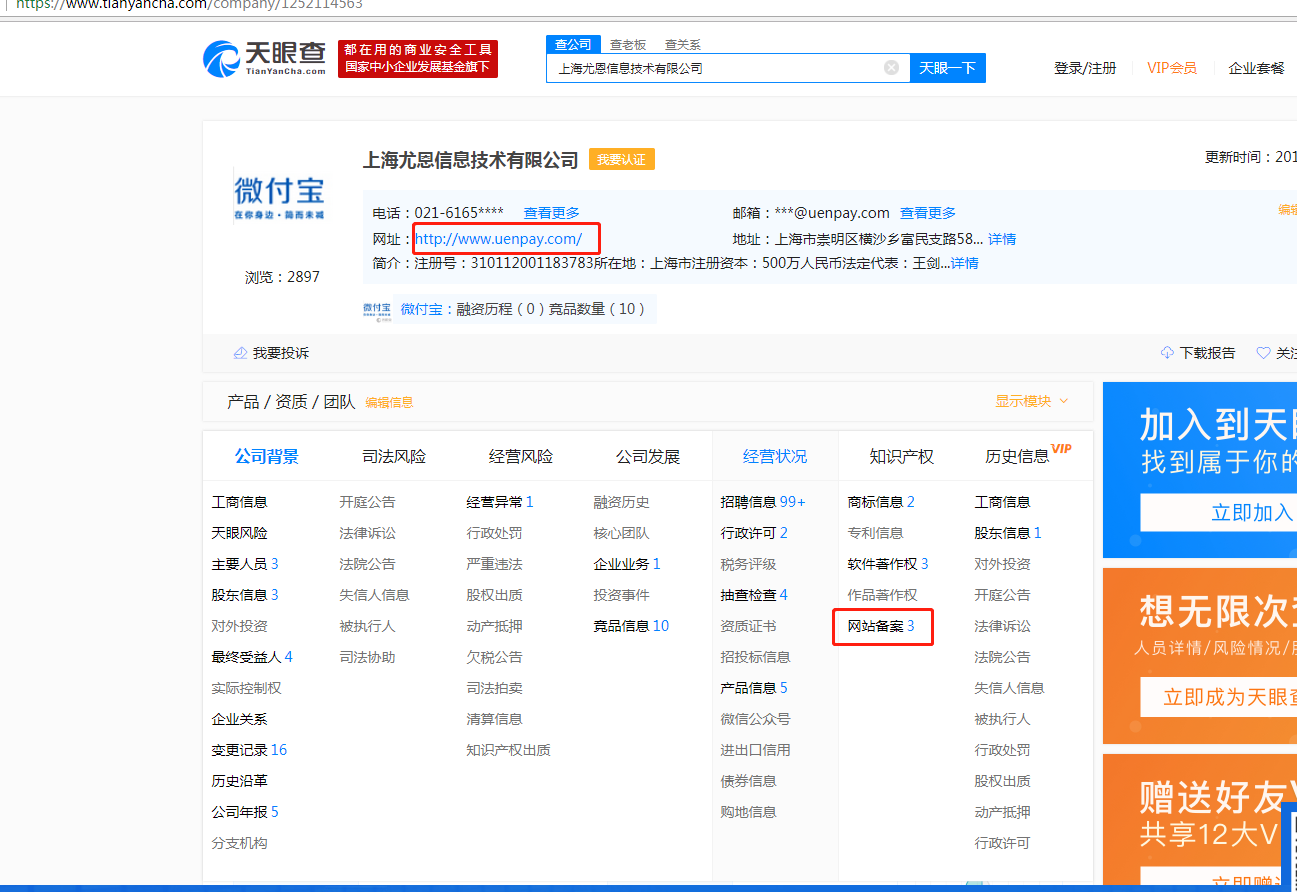Click the 我要认证 button

(622, 160)
